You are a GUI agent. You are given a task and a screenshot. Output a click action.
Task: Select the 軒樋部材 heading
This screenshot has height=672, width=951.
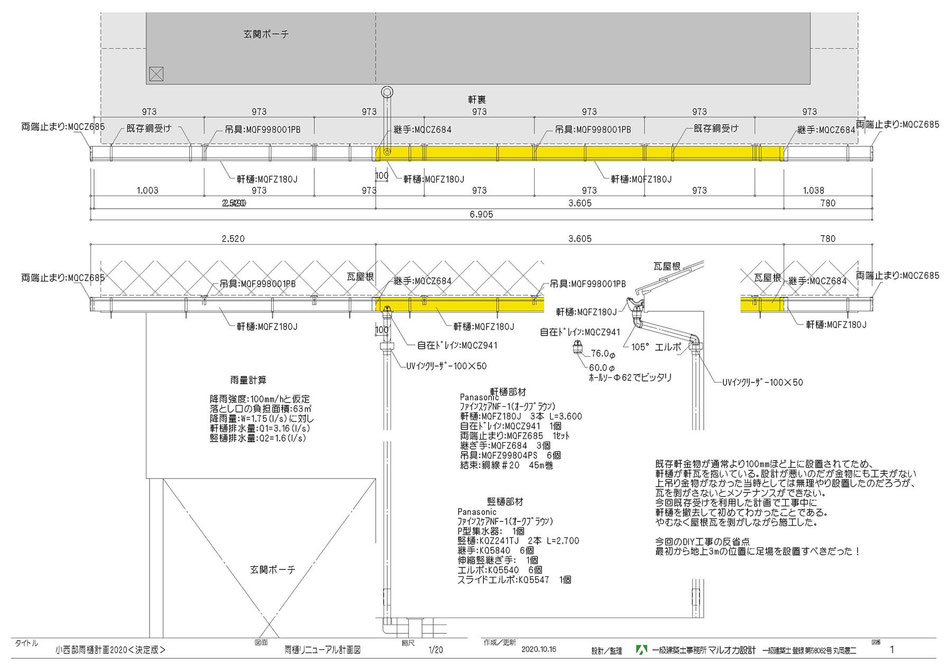508,391
